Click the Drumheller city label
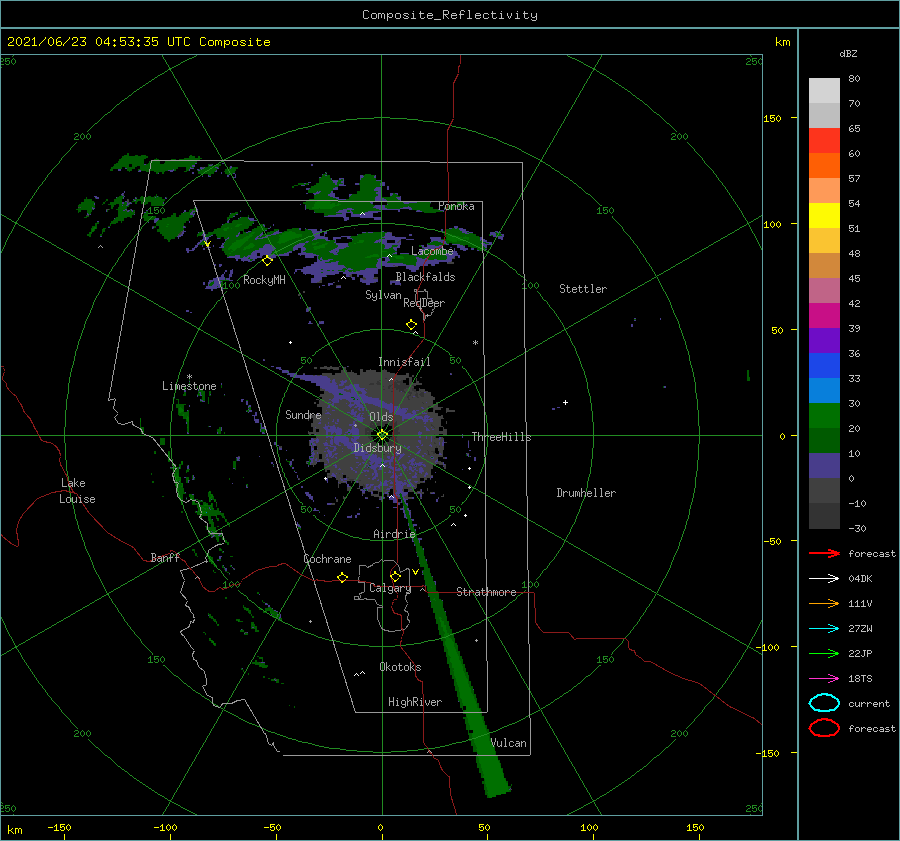900x841 pixels. point(586,493)
